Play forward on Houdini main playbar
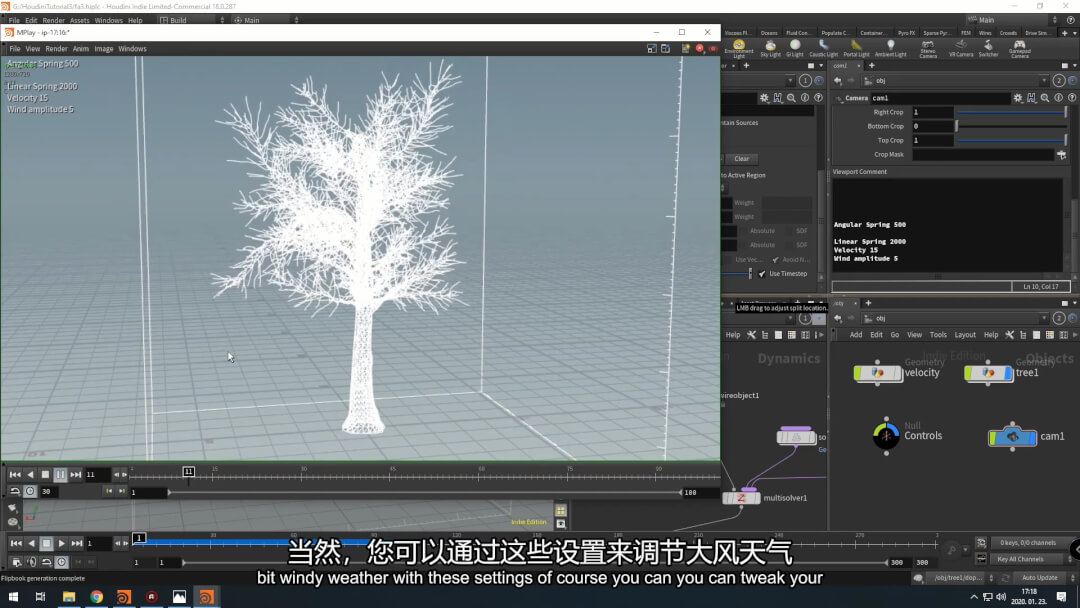1080x608 pixels. tap(61, 543)
